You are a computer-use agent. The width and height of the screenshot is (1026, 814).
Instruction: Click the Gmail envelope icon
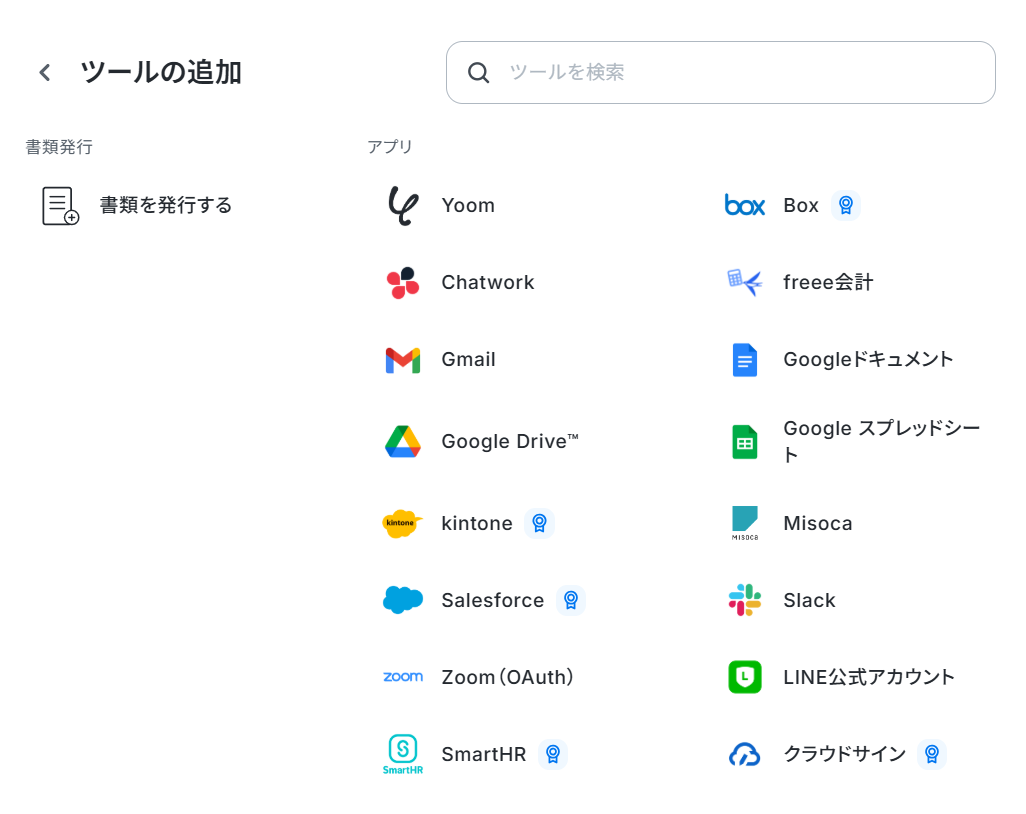pyautogui.click(x=403, y=360)
